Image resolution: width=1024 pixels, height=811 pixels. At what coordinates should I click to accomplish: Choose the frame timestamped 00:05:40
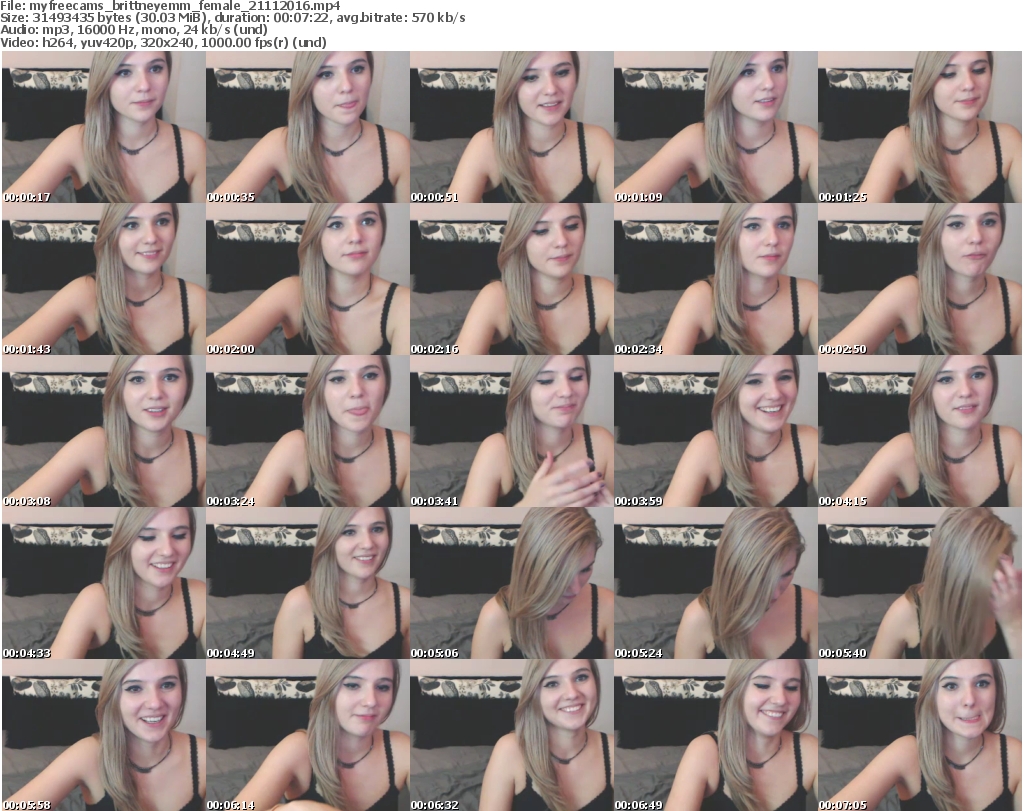pyautogui.click(x=920, y=583)
